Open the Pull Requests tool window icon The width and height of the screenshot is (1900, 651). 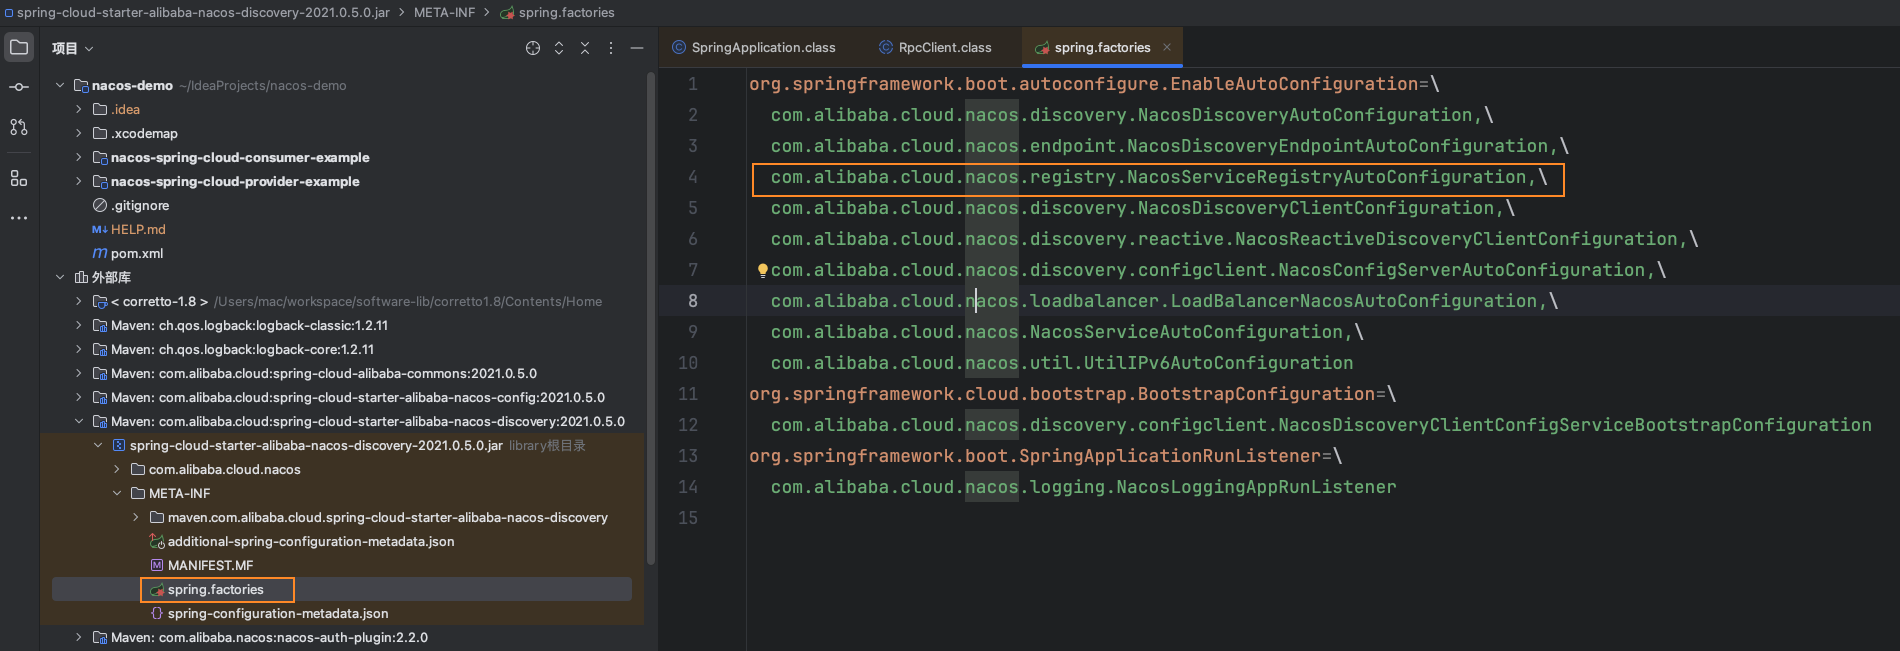tap(19, 127)
